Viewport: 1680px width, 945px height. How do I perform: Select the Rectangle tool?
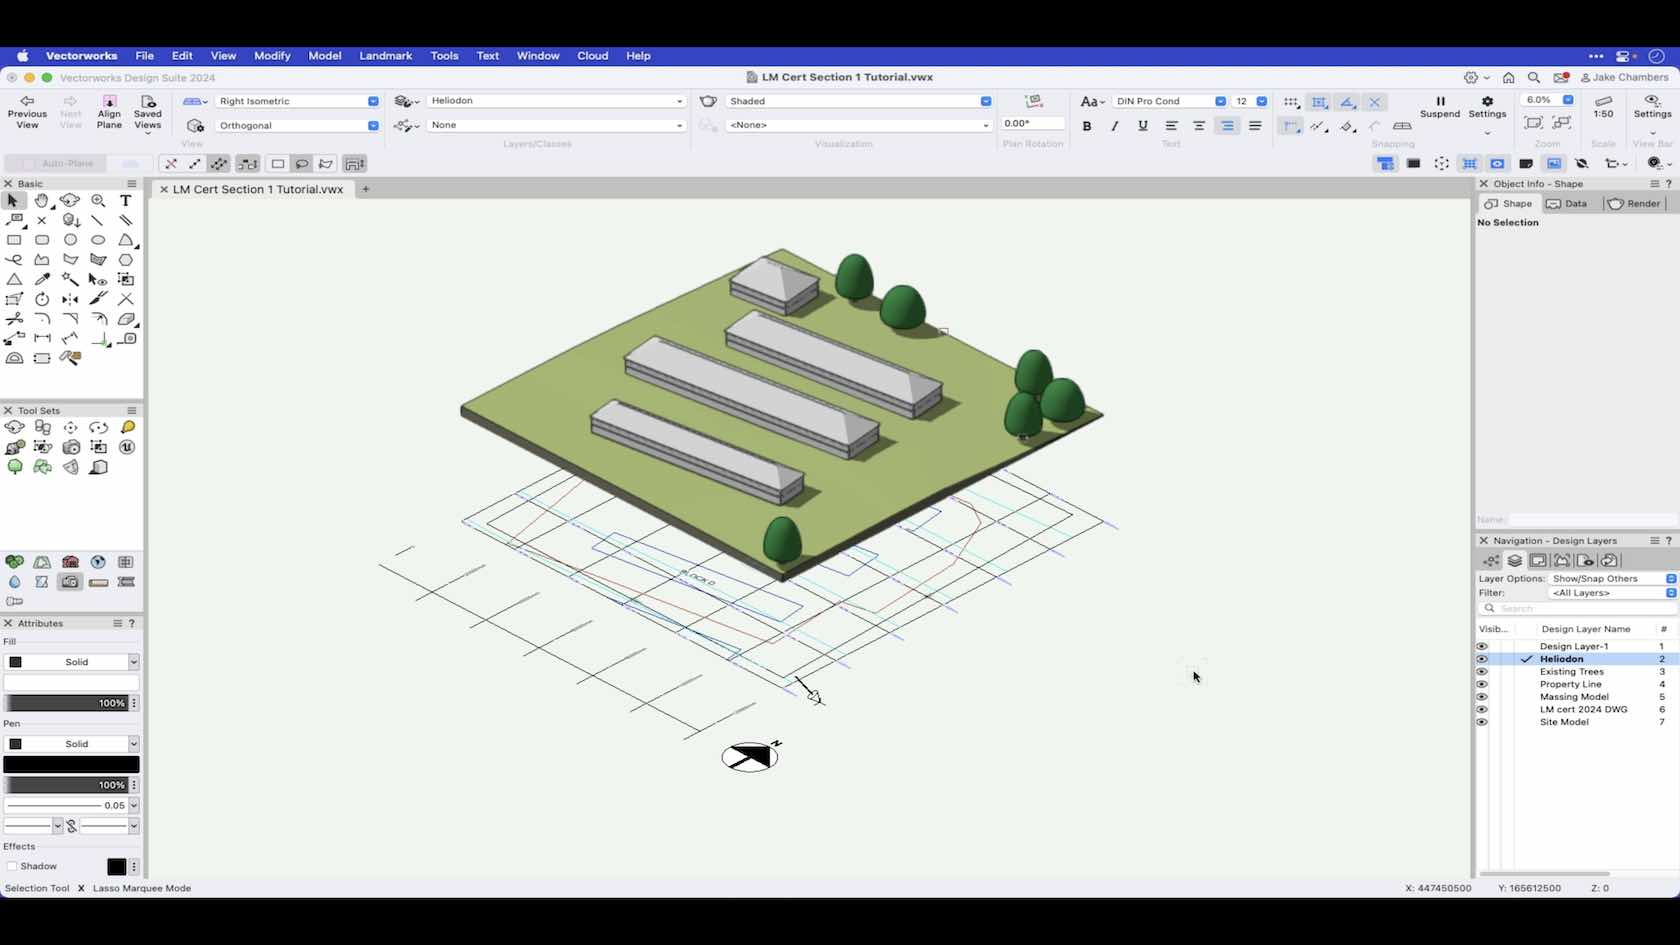pos(15,240)
